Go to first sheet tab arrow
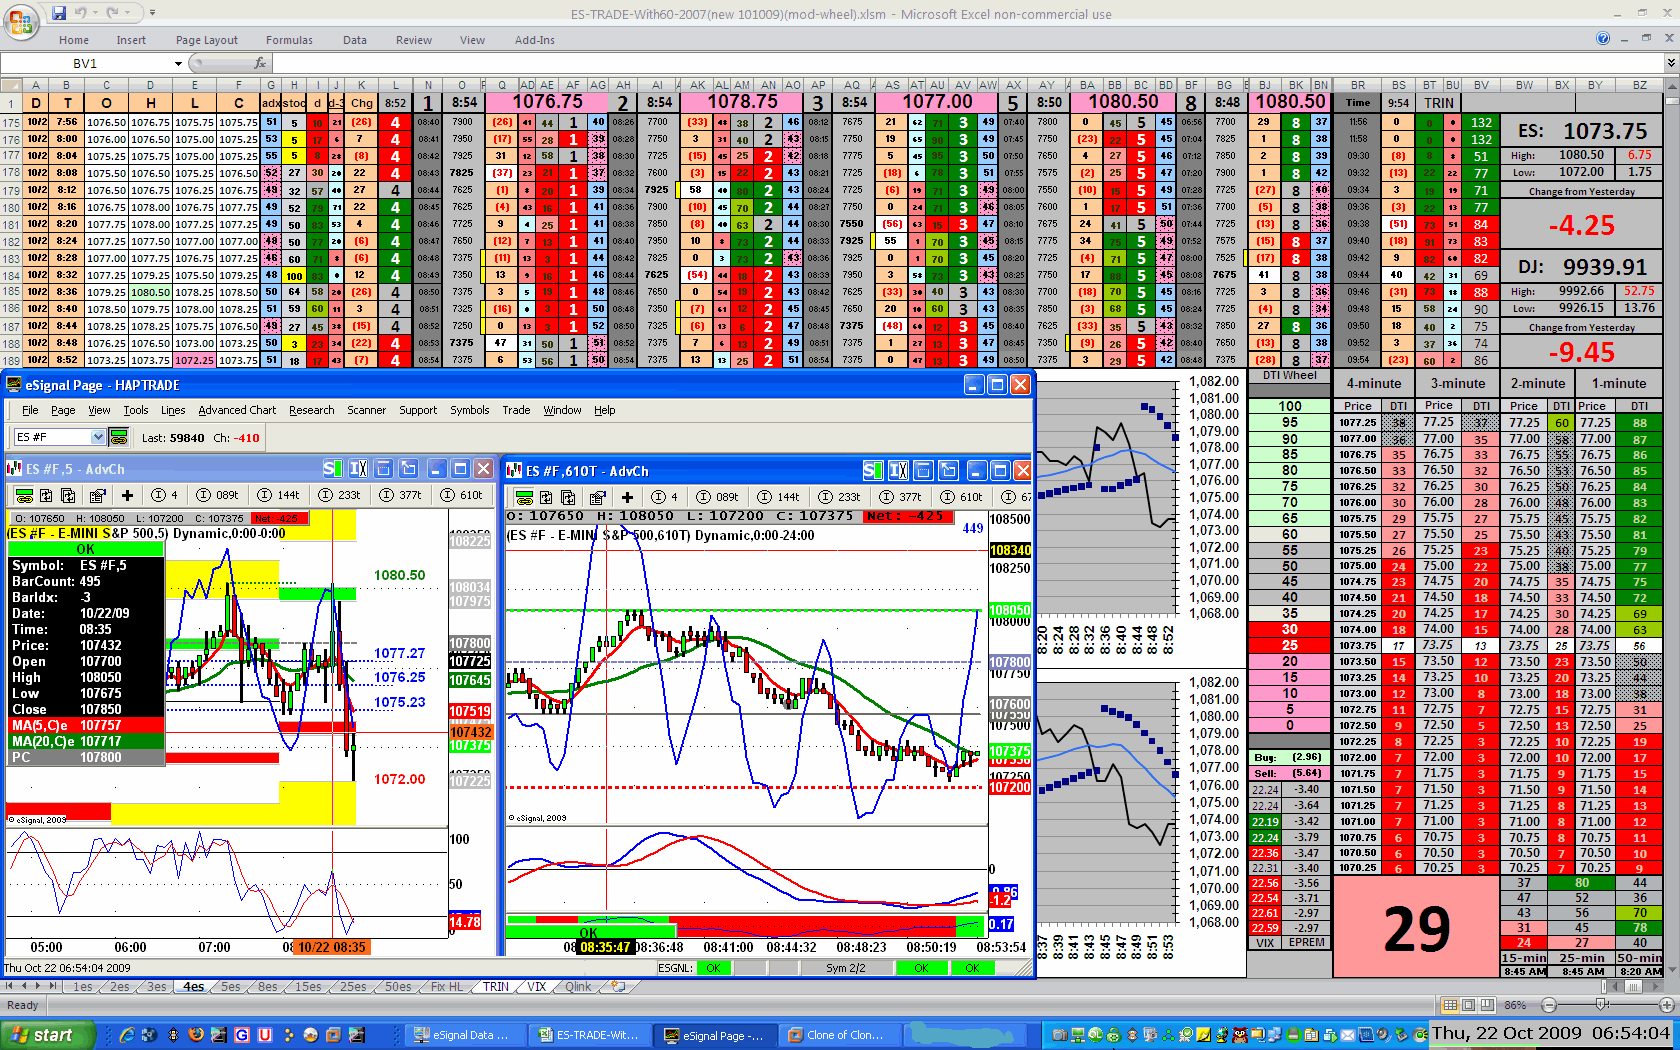The height and width of the screenshot is (1050, 1680). click(x=10, y=986)
